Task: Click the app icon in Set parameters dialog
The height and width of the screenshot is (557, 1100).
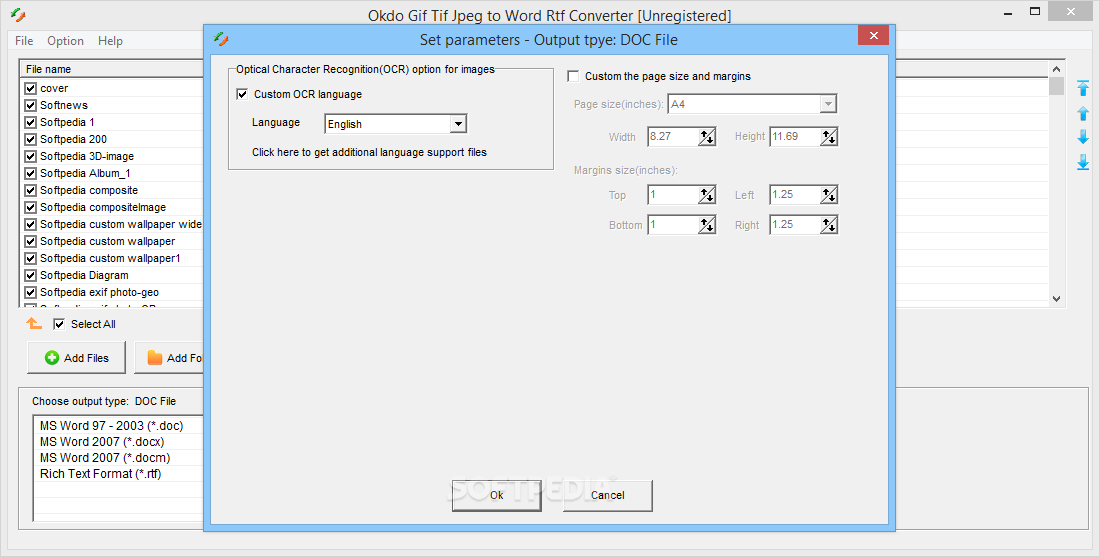Action: pyautogui.click(x=221, y=39)
